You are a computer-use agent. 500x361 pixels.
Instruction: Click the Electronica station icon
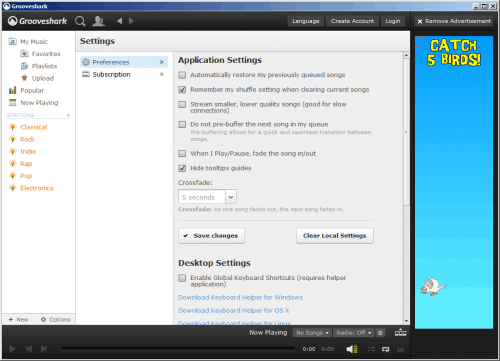(13, 188)
